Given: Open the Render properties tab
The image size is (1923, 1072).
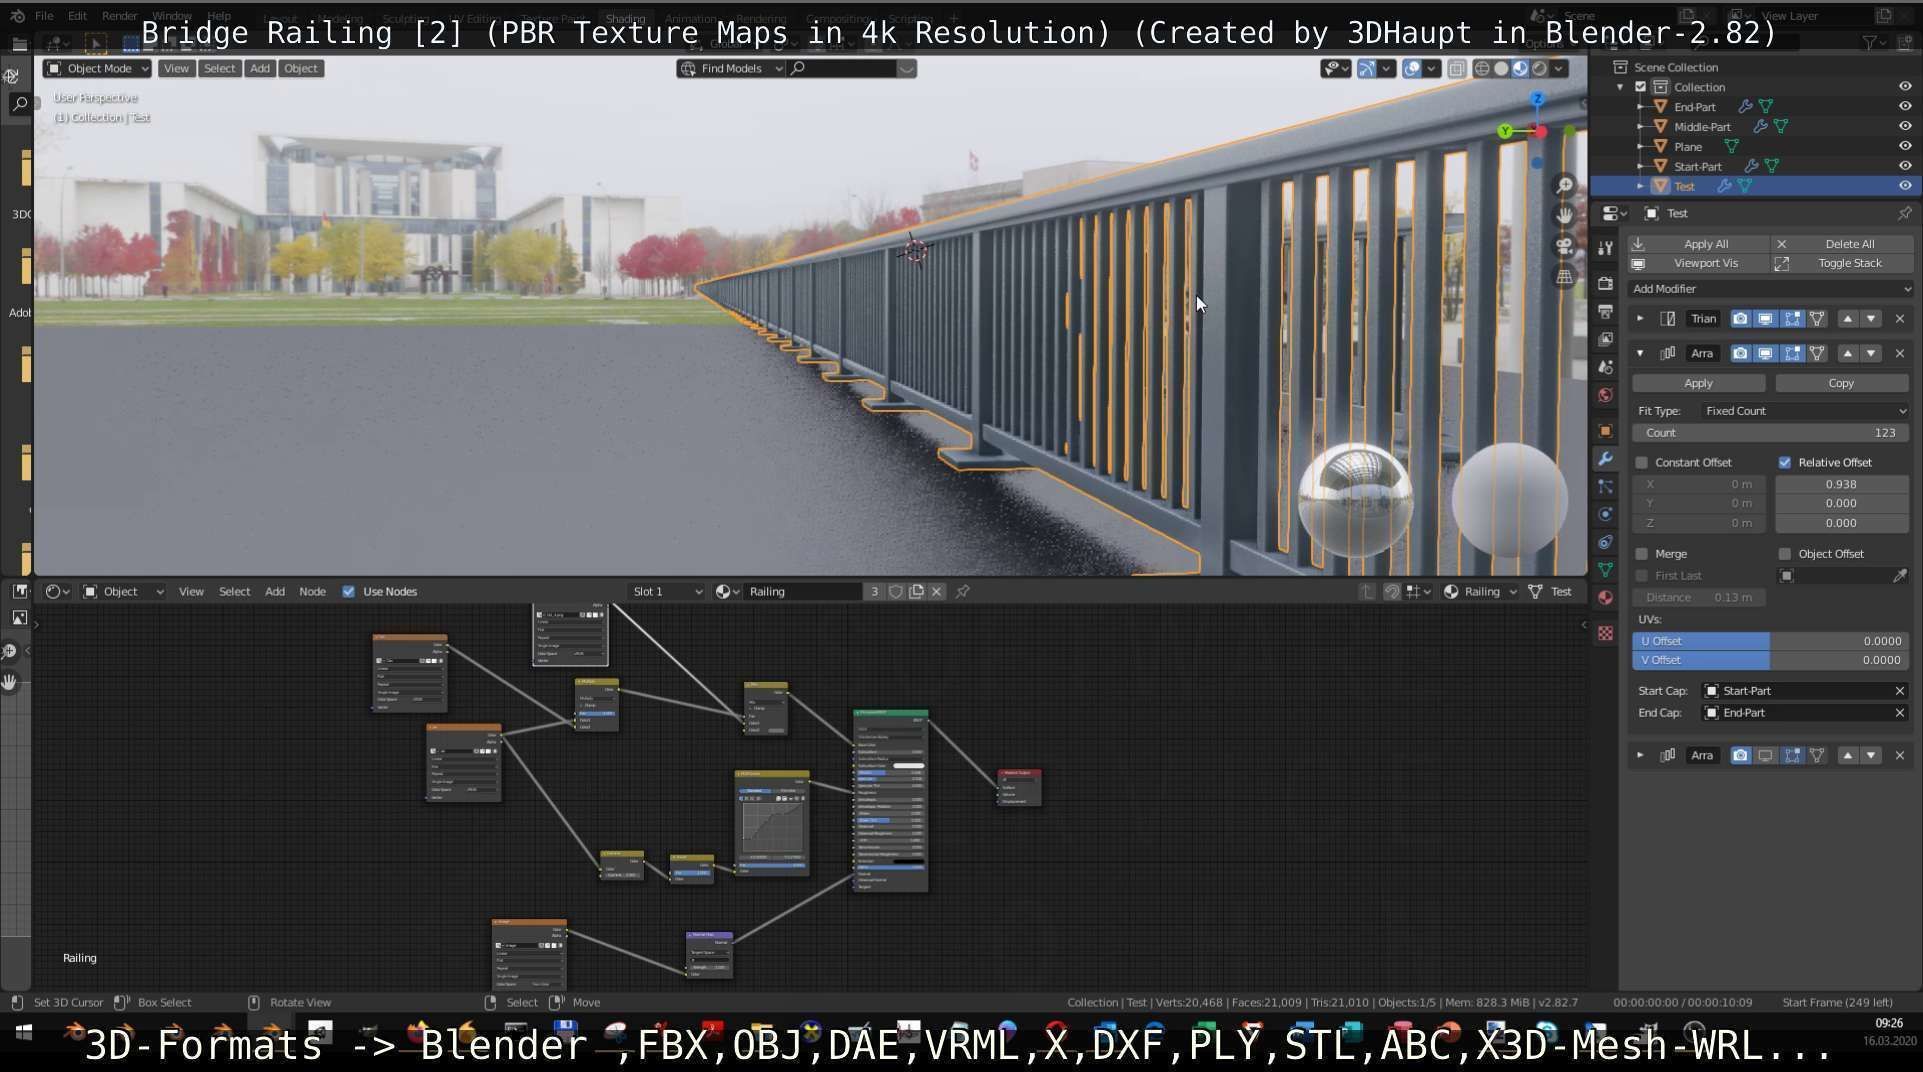Looking at the screenshot, I should coord(1605,284).
